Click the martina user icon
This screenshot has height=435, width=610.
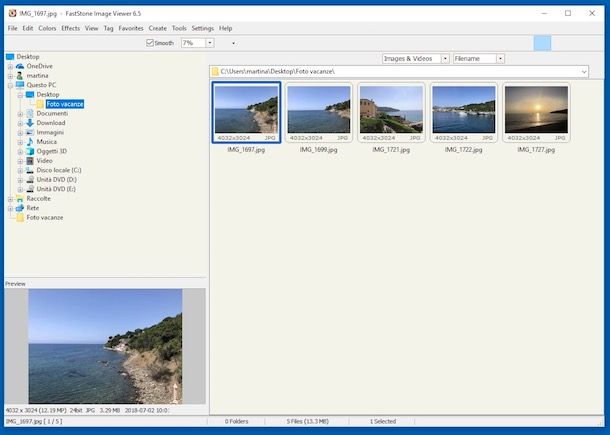pyautogui.click(x=20, y=76)
